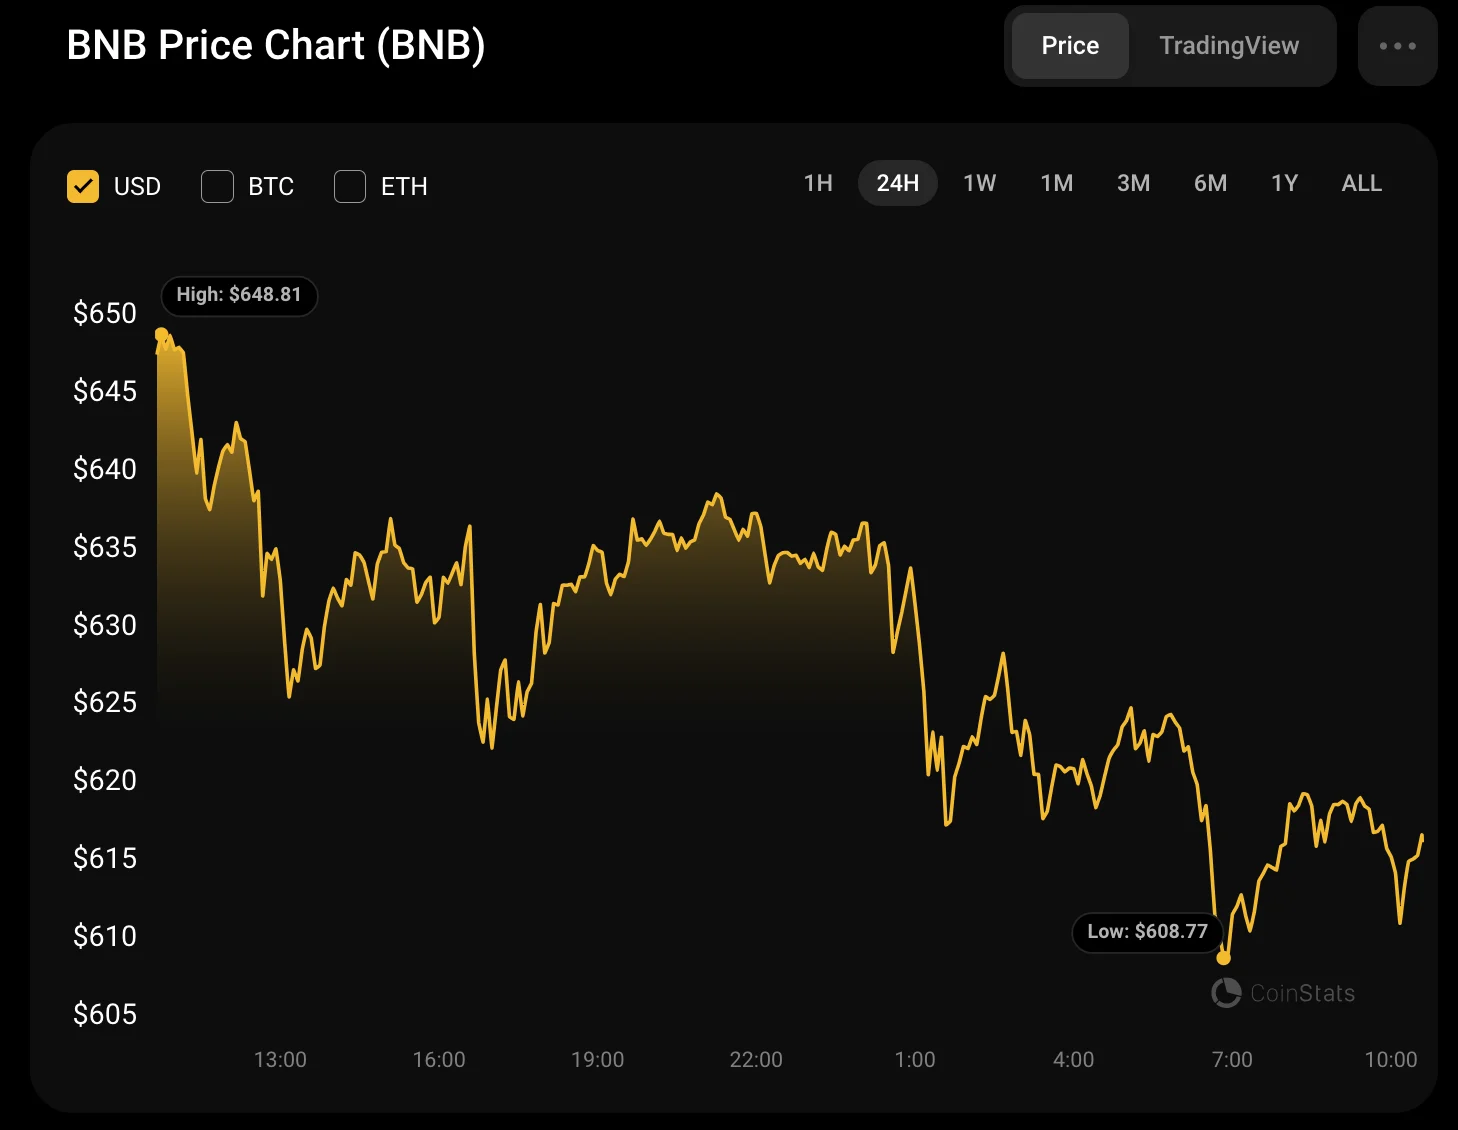
Task: Select the Price chart tab
Action: tap(1070, 46)
